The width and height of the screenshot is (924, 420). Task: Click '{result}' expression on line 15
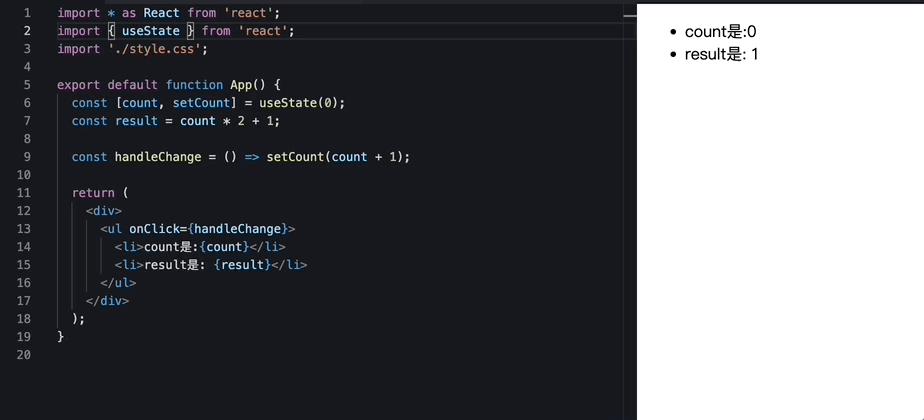(x=242, y=265)
